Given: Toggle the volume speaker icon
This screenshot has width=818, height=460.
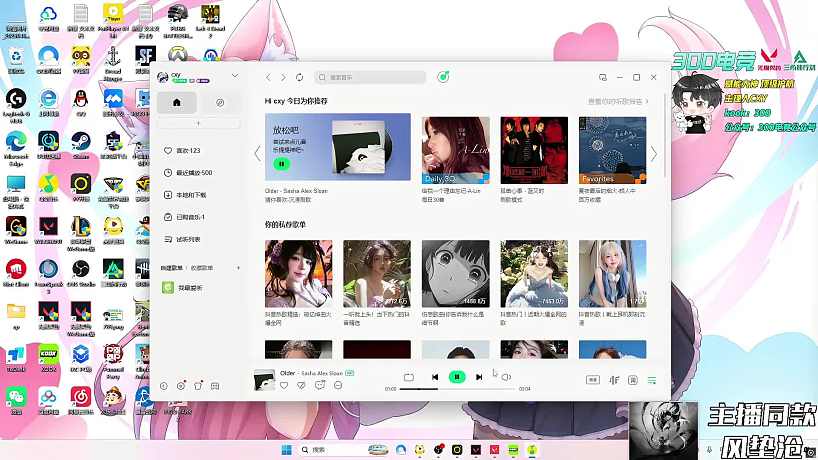Looking at the screenshot, I should pos(506,377).
